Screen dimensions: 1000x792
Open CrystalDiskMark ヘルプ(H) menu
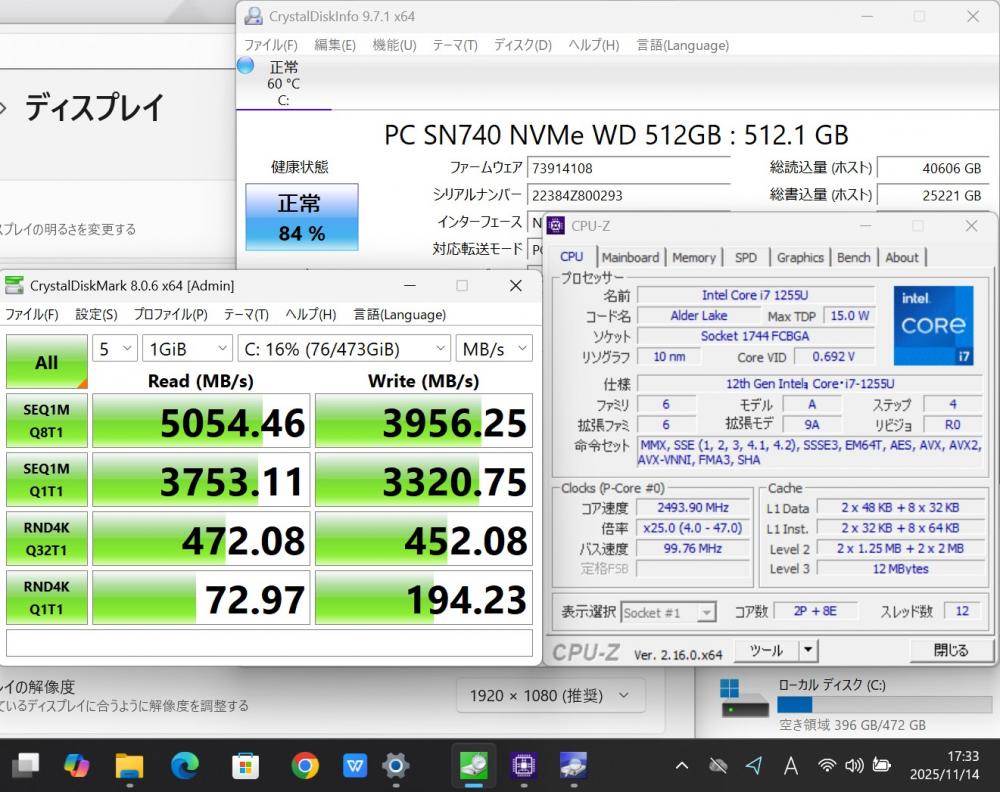pyautogui.click(x=311, y=314)
